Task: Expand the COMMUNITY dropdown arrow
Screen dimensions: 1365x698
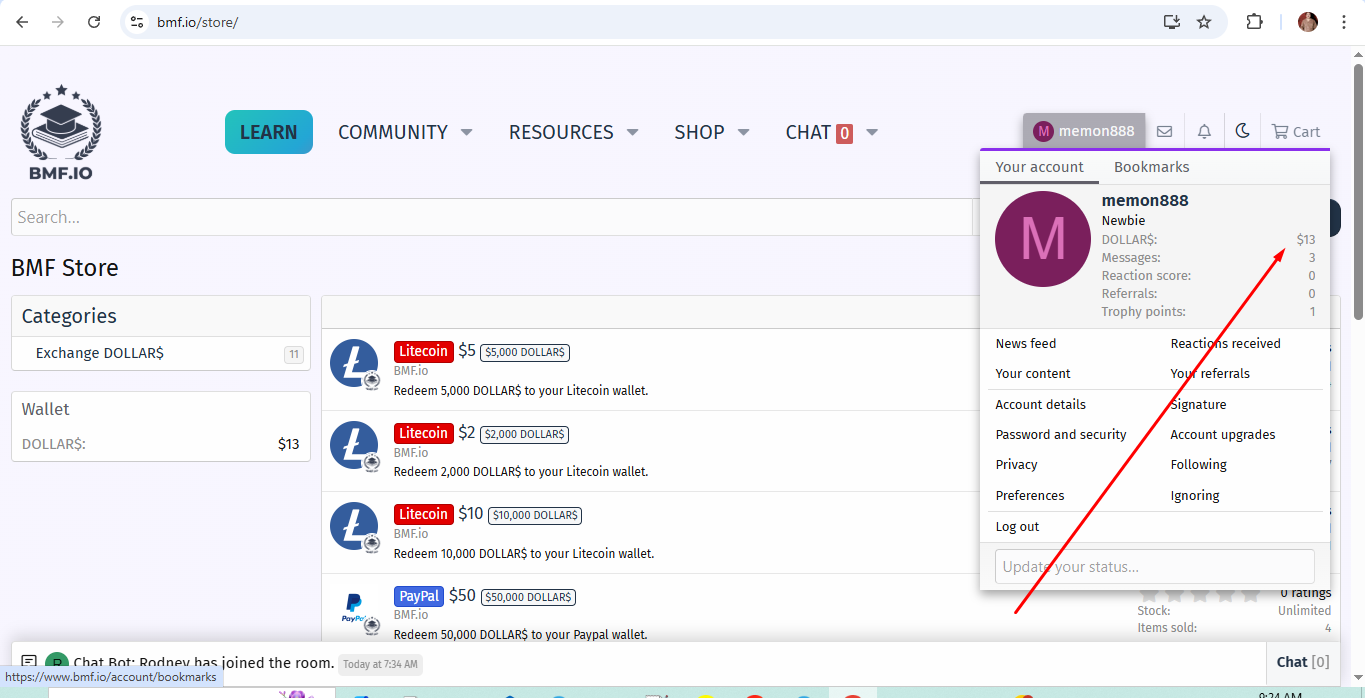Action: pos(466,132)
